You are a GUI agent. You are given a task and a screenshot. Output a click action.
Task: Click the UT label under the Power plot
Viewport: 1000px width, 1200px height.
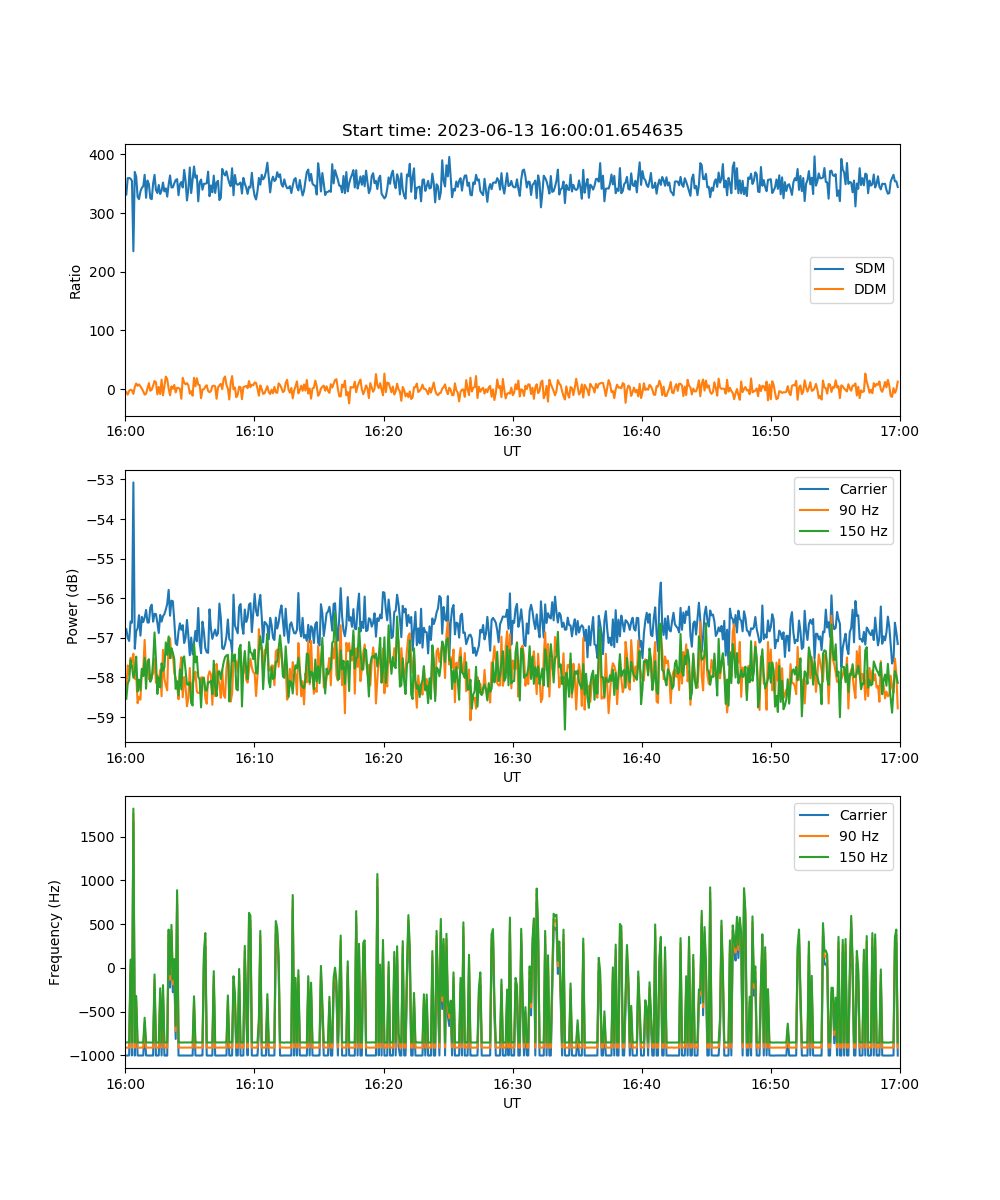(512, 777)
